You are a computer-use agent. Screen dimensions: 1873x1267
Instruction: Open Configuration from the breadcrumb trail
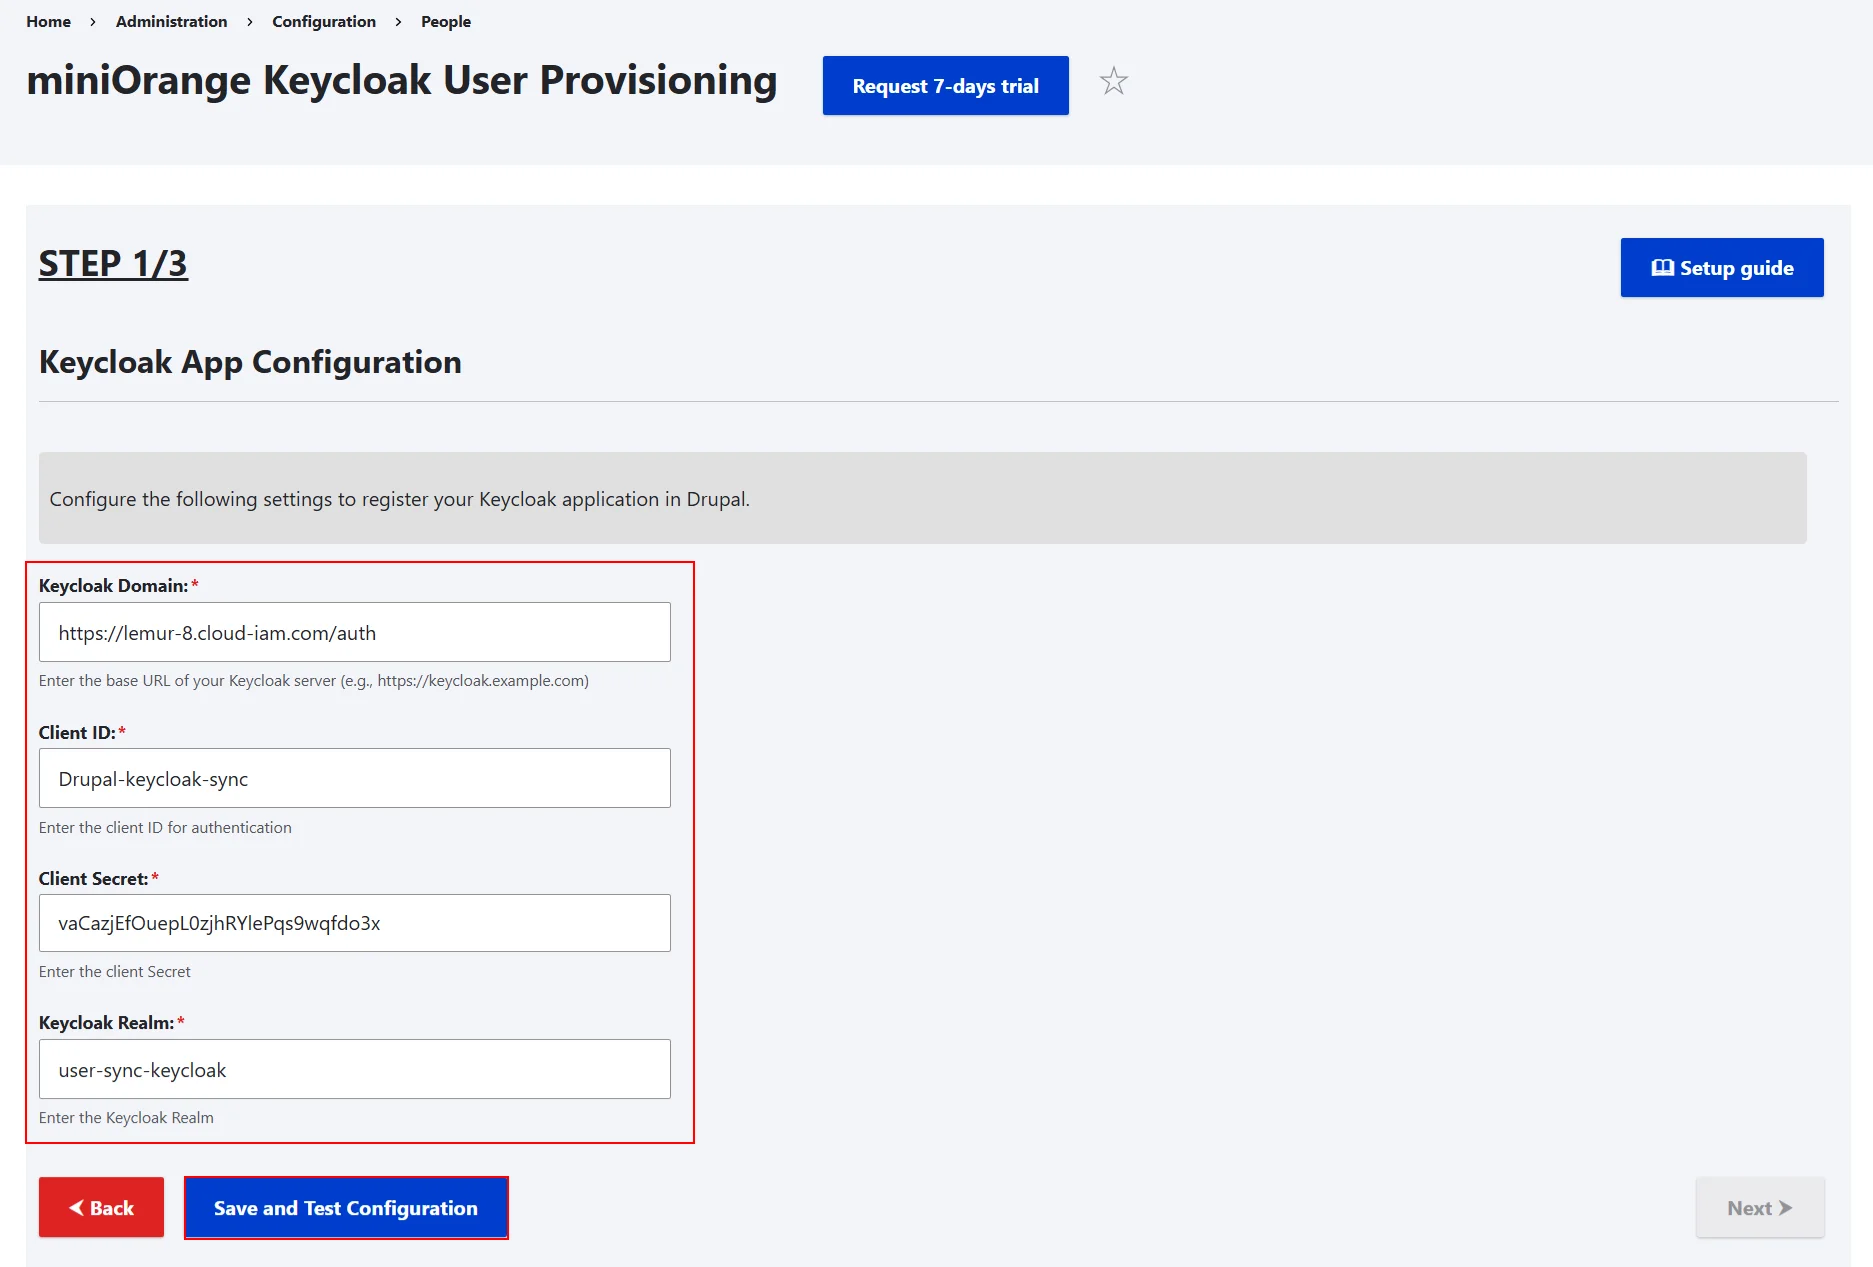(323, 21)
